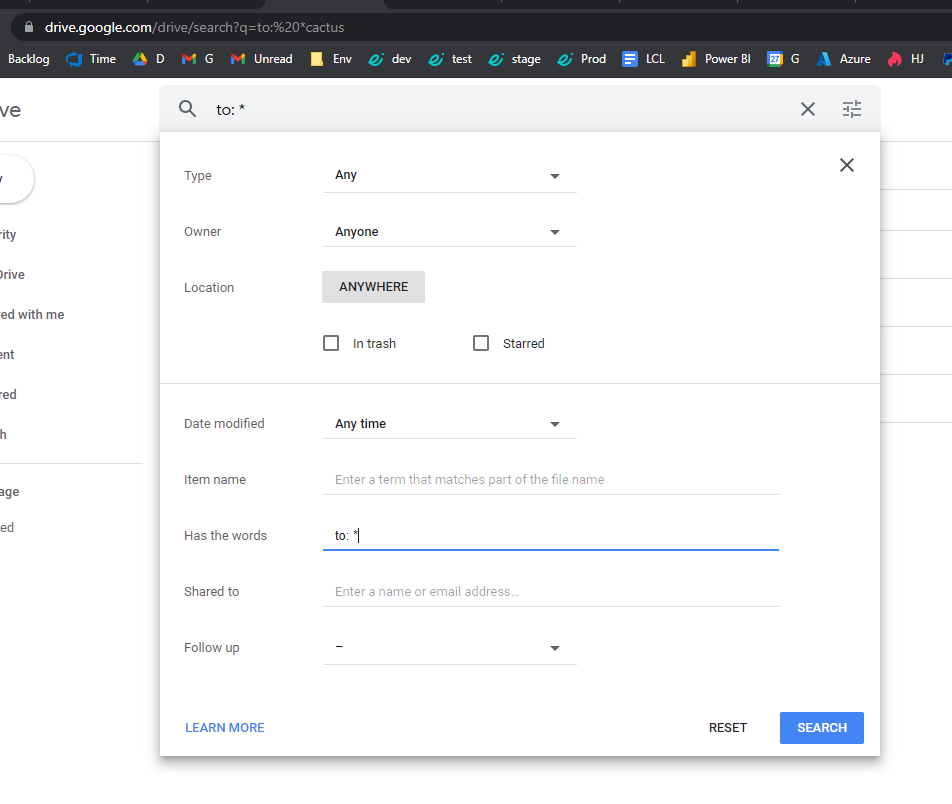The image size is (952, 804).
Task: Click the RESET button
Action: (x=728, y=728)
